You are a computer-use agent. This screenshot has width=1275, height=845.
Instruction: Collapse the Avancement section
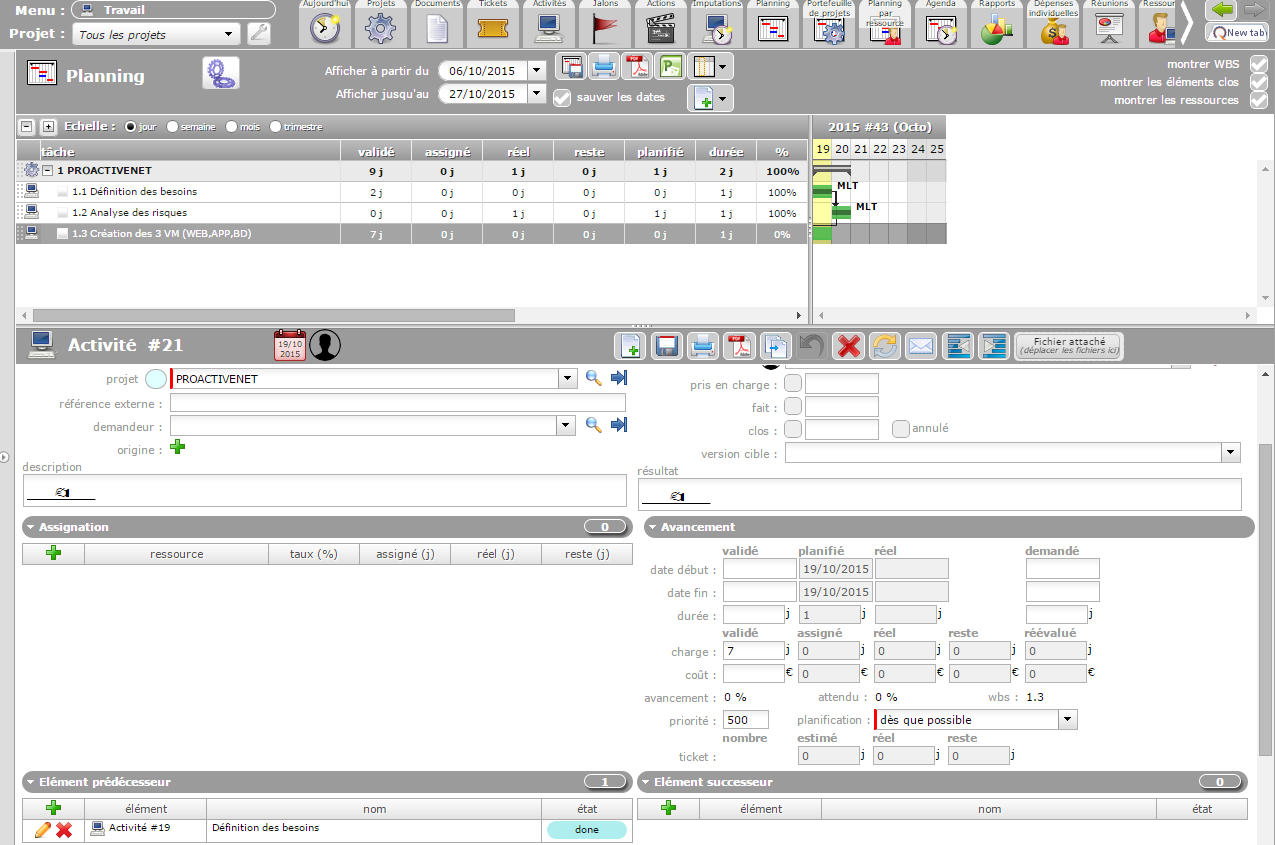point(652,527)
